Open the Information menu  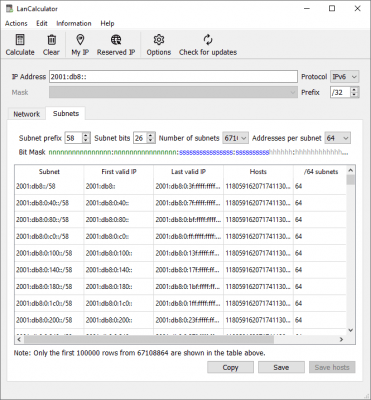(74, 23)
